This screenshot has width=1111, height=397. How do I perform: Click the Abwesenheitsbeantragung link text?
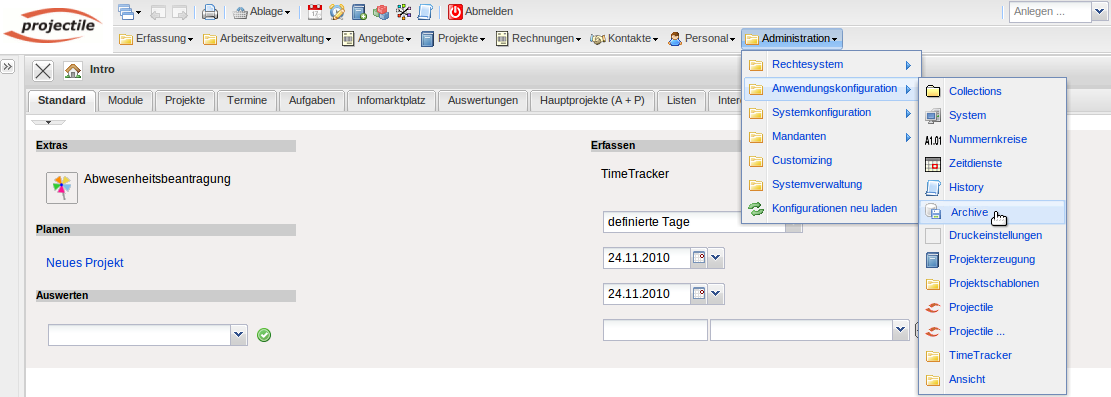[157, 179]
